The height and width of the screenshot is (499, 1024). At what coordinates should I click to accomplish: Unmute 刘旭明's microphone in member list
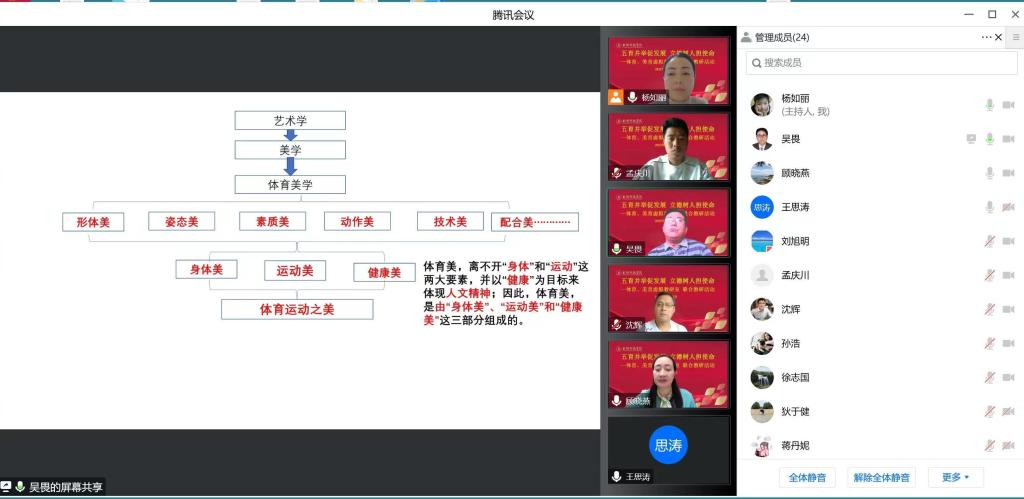pyautogui.click(x=989, y=241)
